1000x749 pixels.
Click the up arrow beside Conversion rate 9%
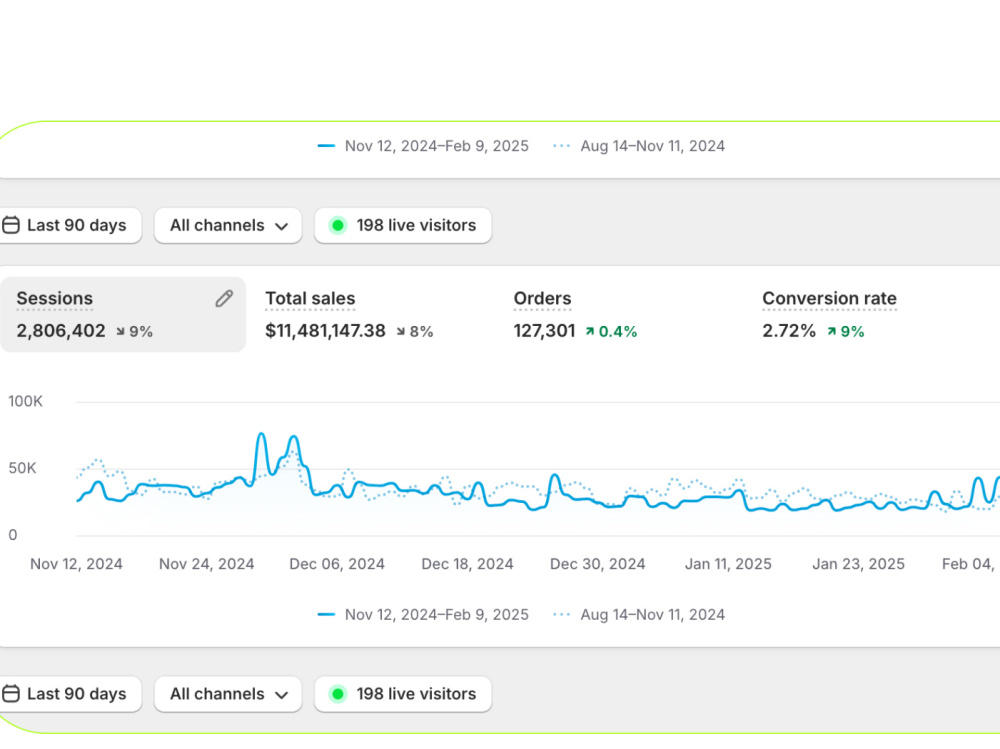(x=832, y=331)
